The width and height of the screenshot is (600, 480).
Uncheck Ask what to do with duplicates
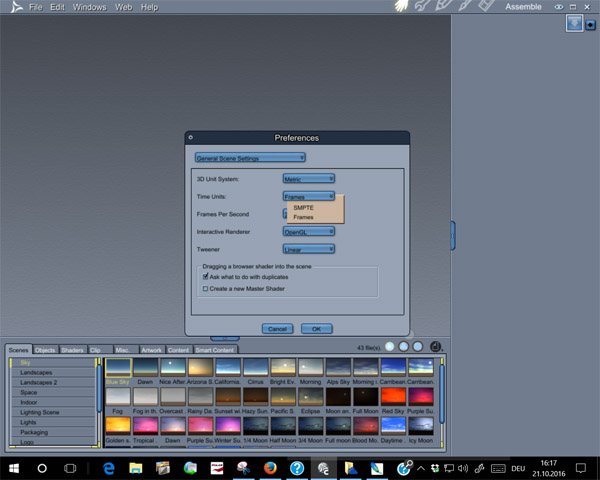(x=205, y=276)
